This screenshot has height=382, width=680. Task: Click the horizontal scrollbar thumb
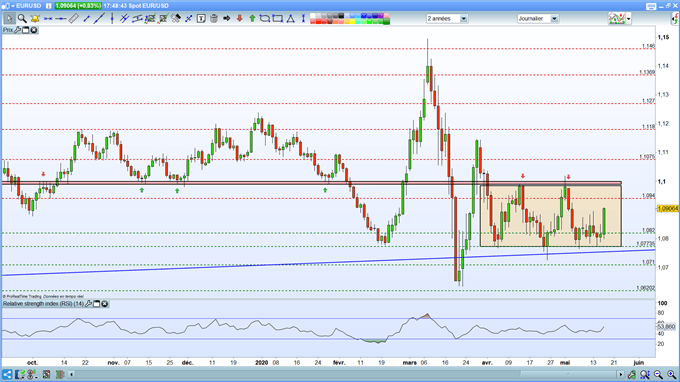[x=568, y=374]
